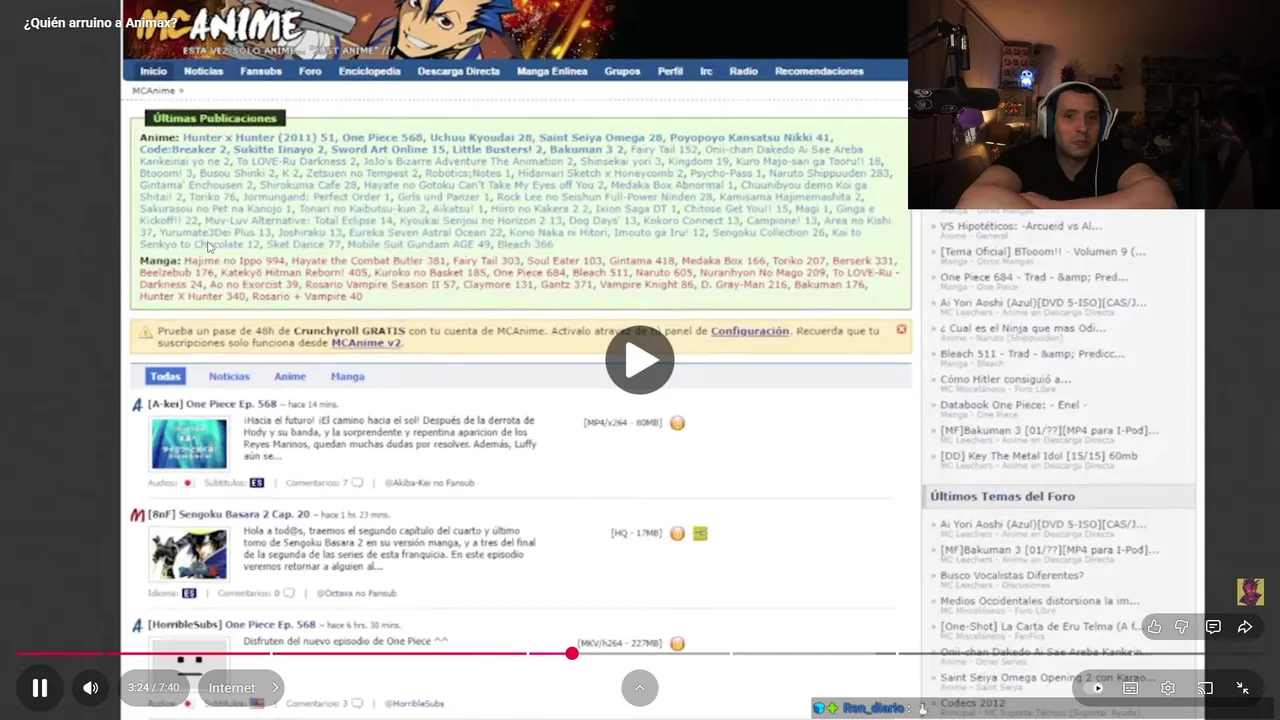Click the red scrubber handle on the progress bar
1280x720 pixels.
click(x=572, y=653)
